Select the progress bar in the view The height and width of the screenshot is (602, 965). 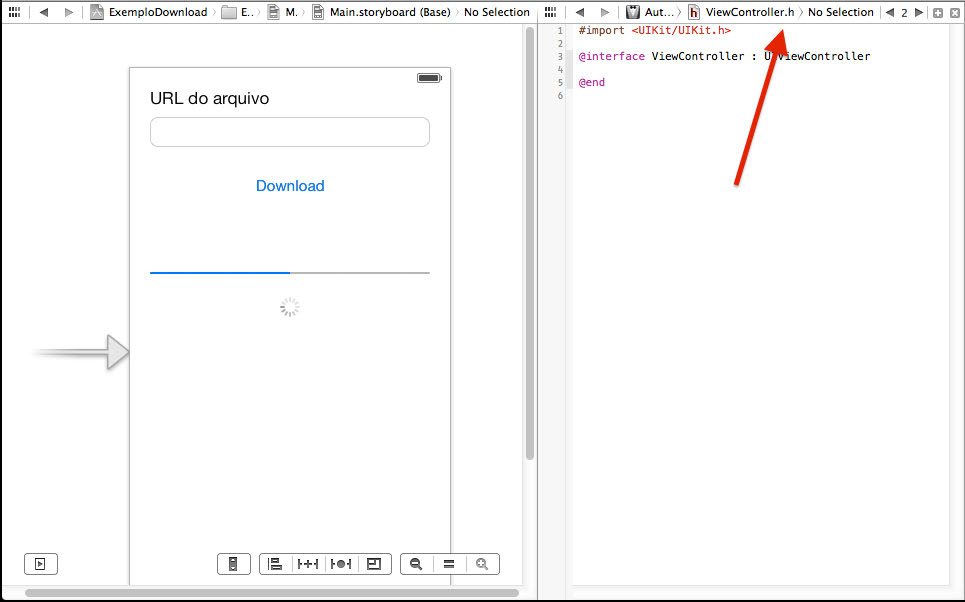click(x=290, y=272)
